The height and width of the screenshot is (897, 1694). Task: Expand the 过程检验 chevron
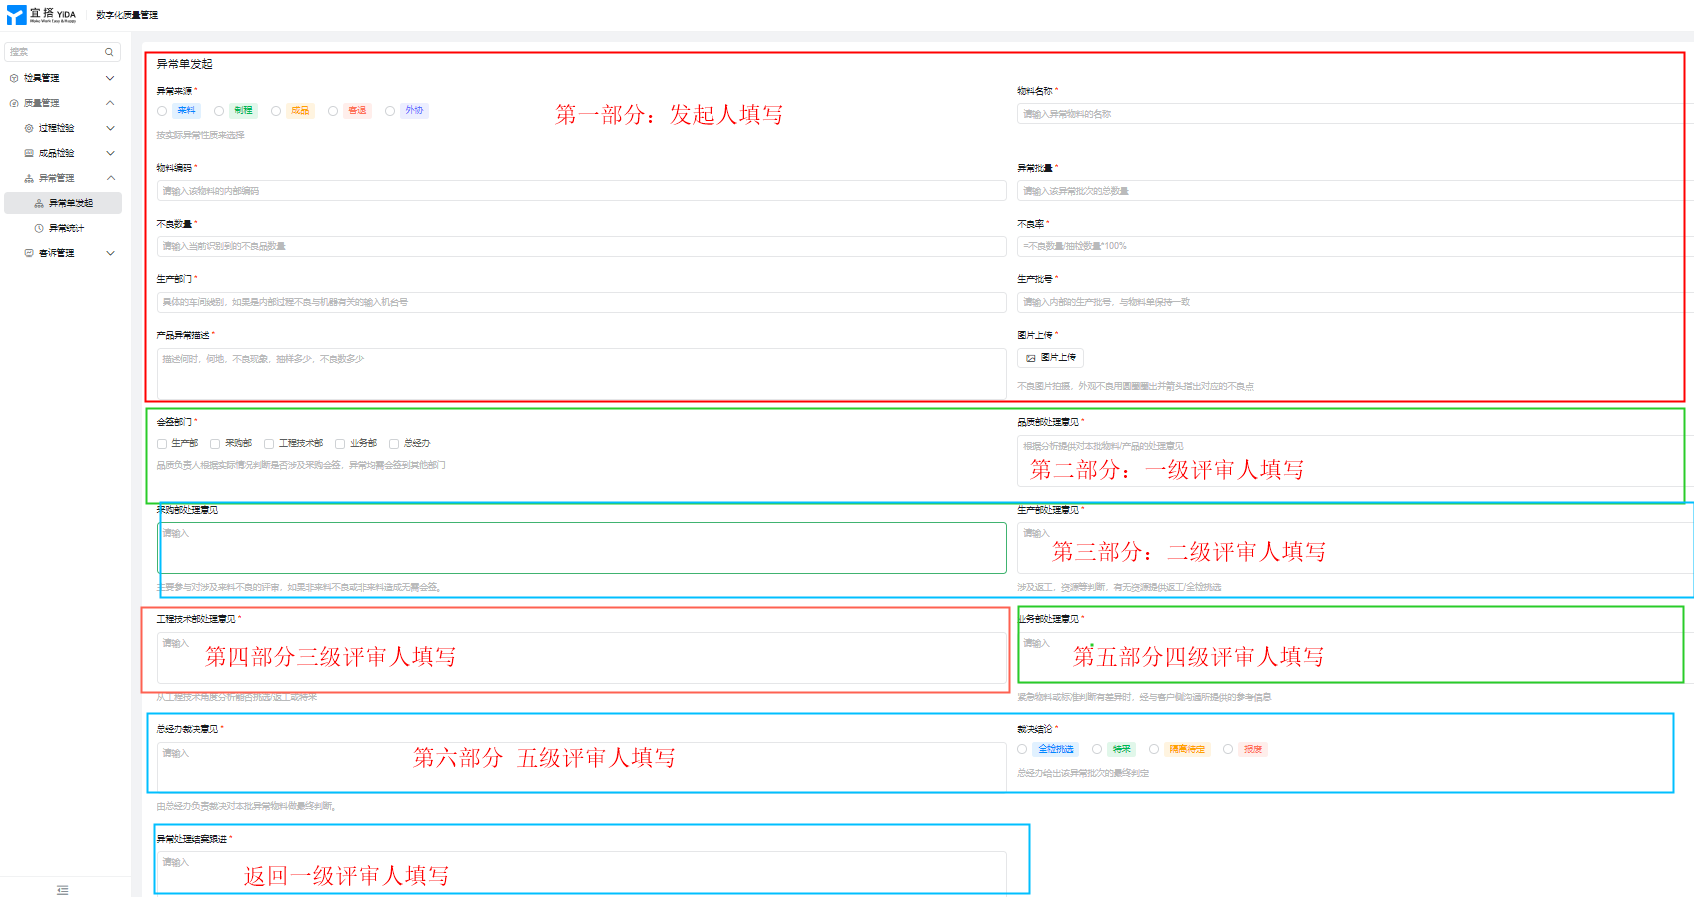click(110, 128)
